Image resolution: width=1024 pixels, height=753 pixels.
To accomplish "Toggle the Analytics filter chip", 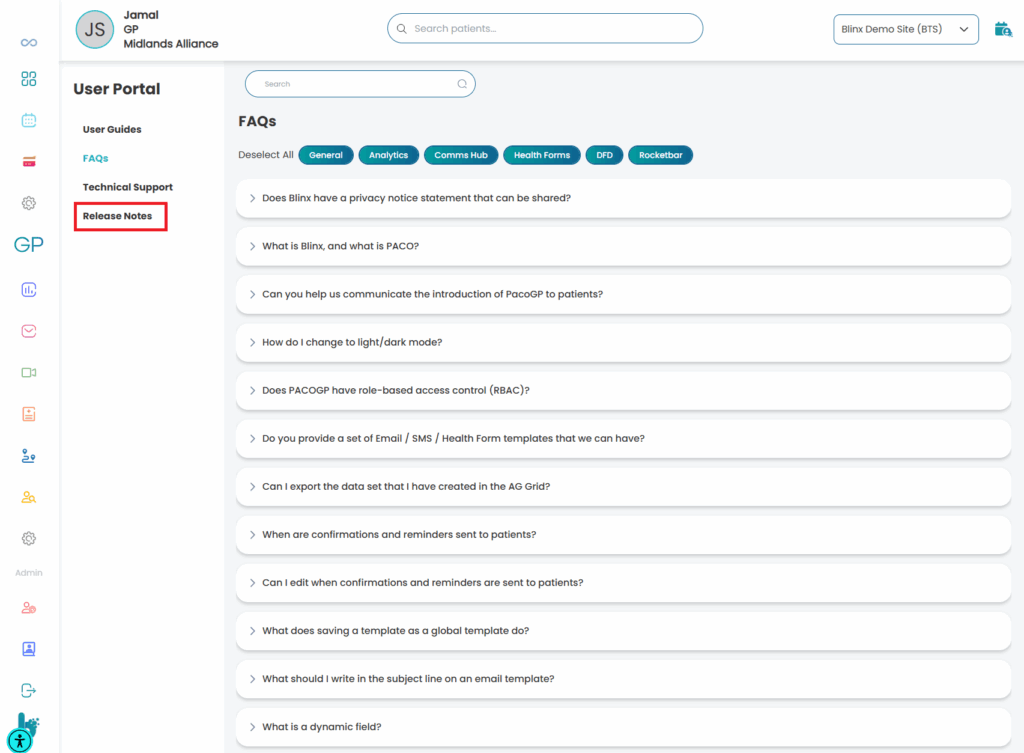I will pos(389,155).
